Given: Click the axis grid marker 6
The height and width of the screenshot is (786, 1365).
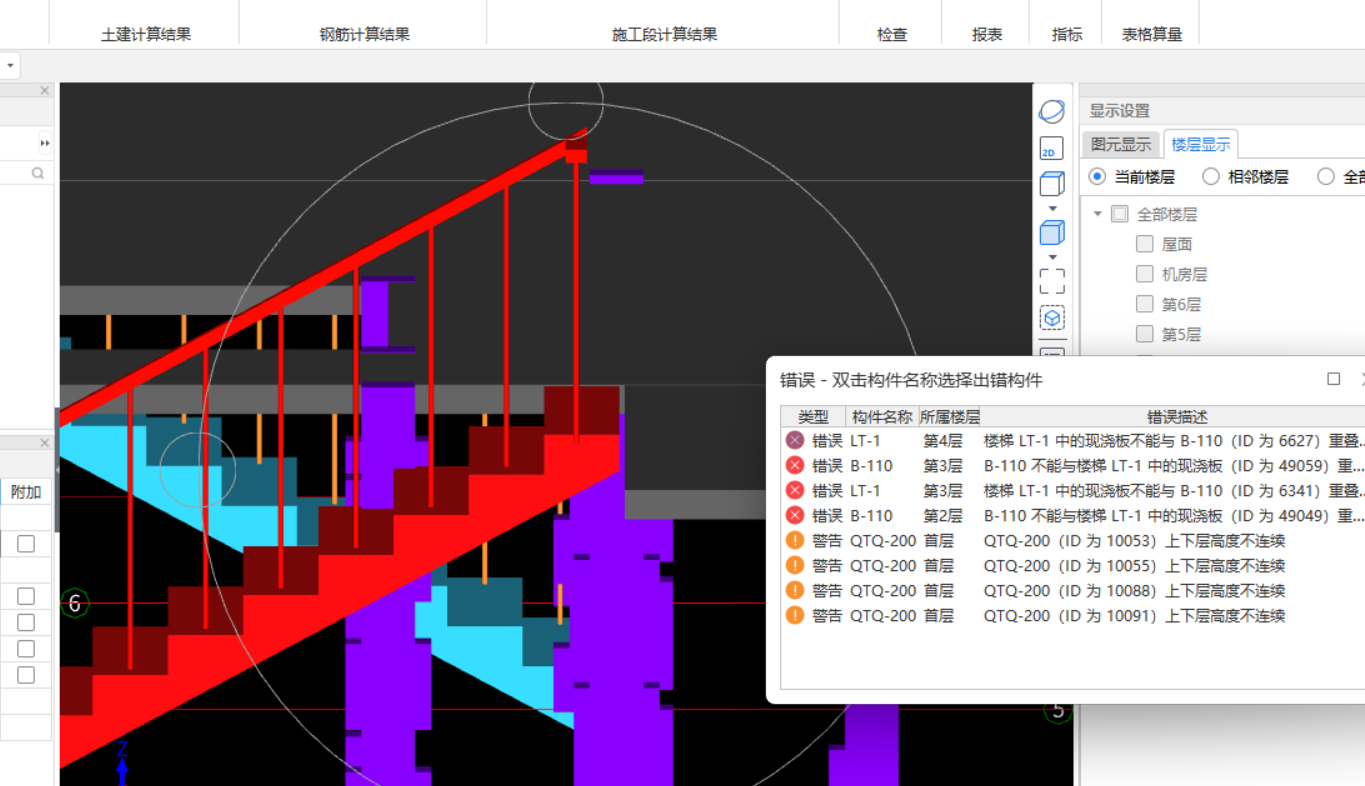Looking at the screenshot, I should 74,603.
